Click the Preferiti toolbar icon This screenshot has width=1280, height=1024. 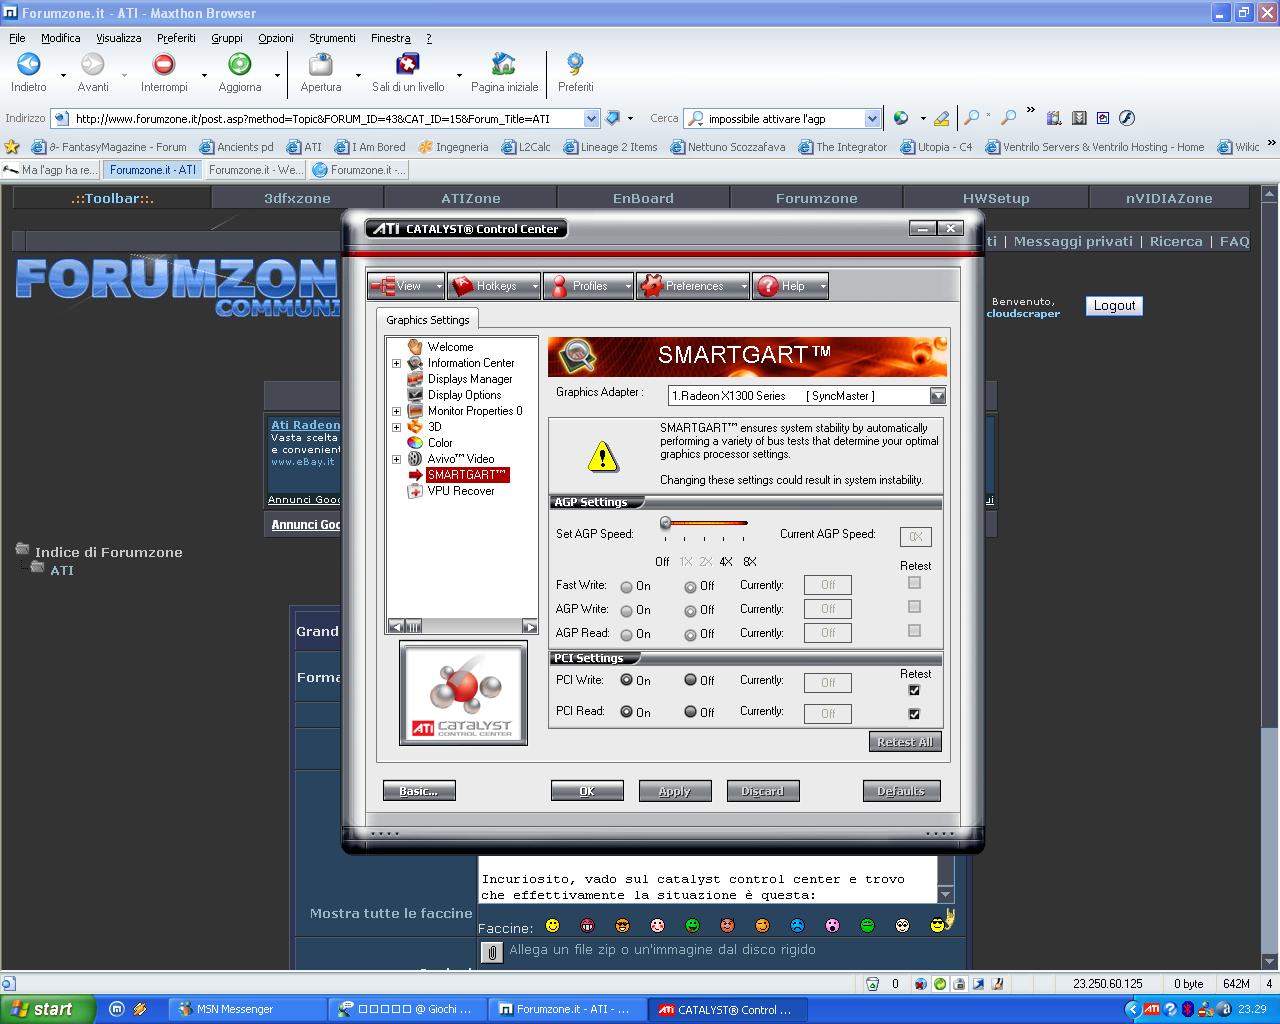click(575, 64)
